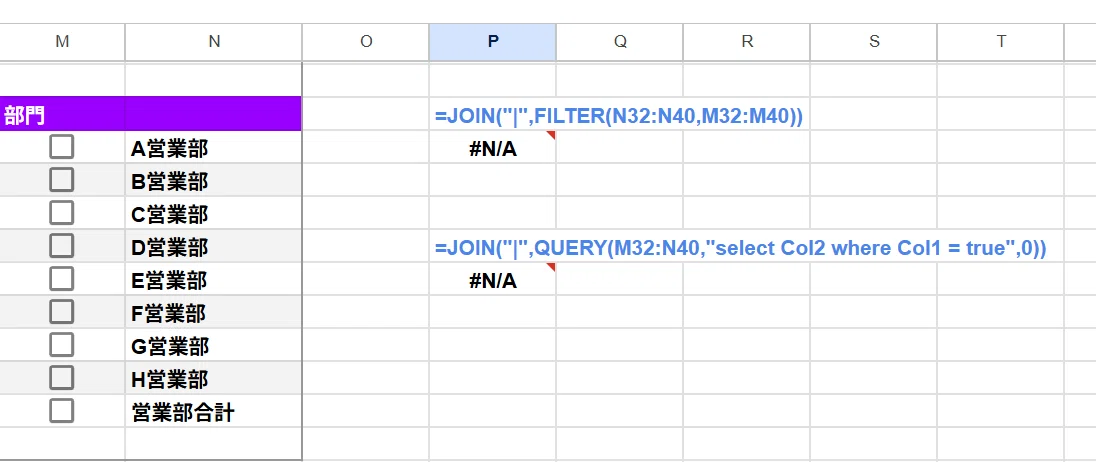Select the JOIN FILTER formula cell
Viewport: 1096px width, 462px height.
click(x=493, y=115)
